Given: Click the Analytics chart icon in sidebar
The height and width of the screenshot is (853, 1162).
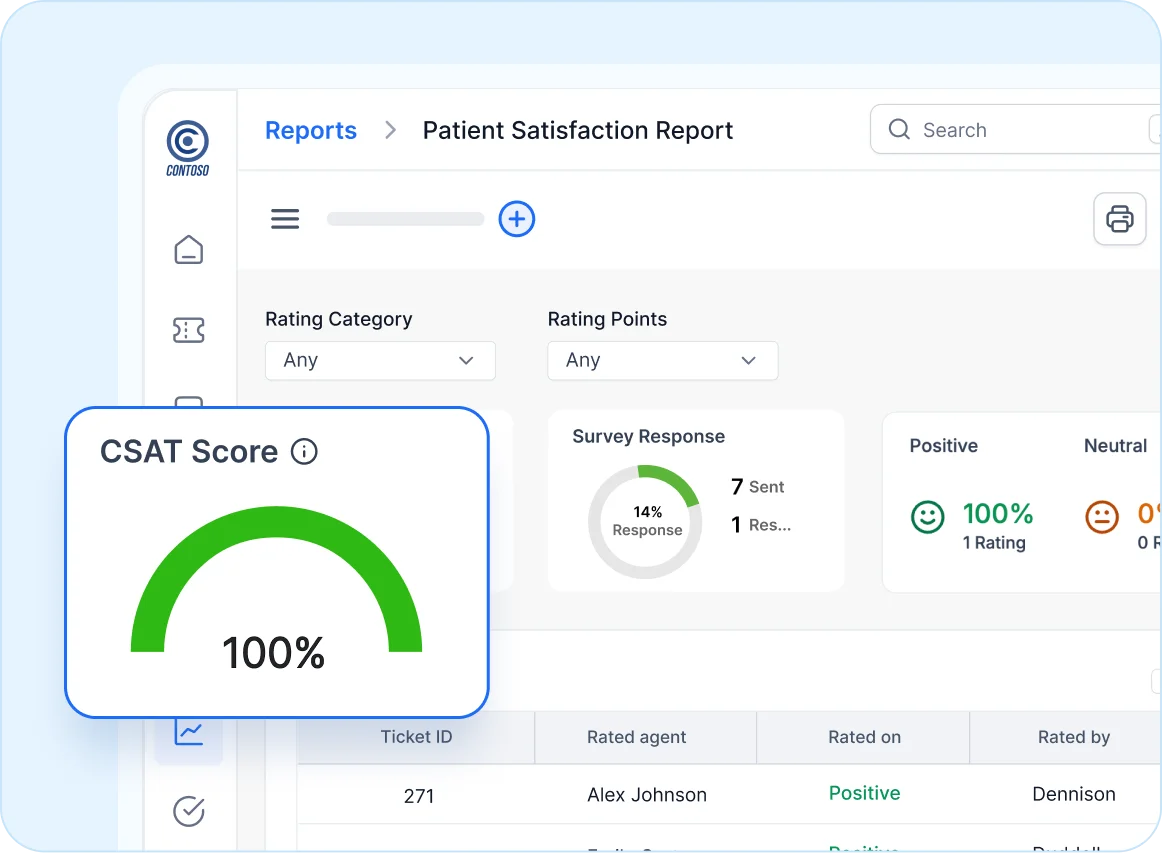Looking at the screenshot, I should pyautogui.click(x=189, y=732).
